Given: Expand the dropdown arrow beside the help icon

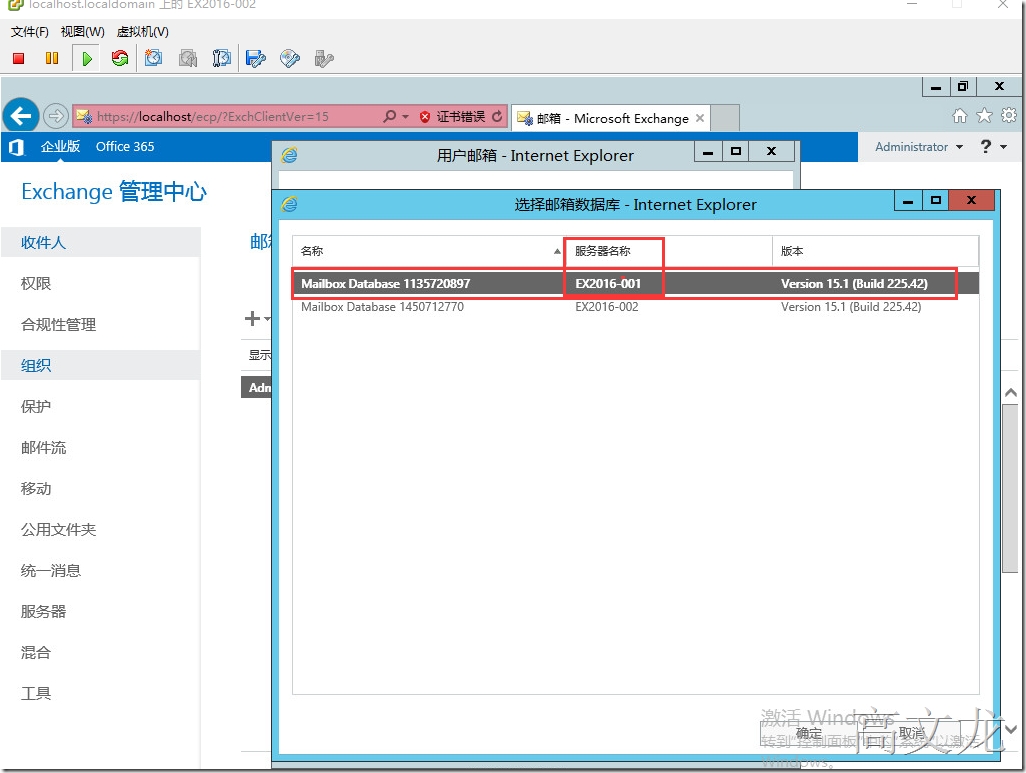Looking at the screenshot, I should [1004, 147].
